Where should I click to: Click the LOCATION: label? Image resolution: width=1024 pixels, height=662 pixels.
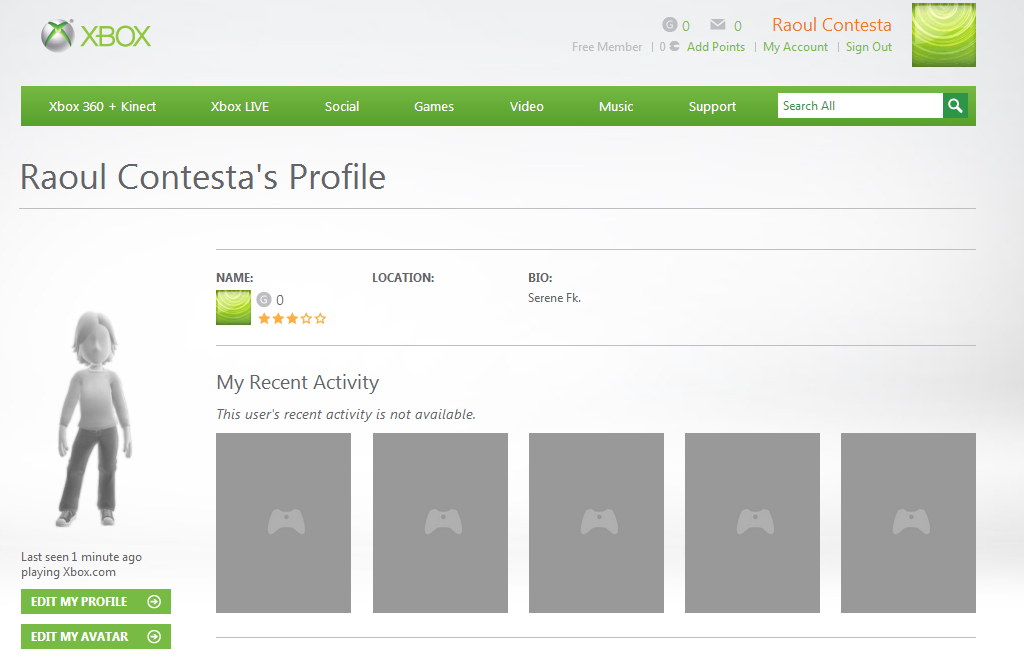point(403,277)
